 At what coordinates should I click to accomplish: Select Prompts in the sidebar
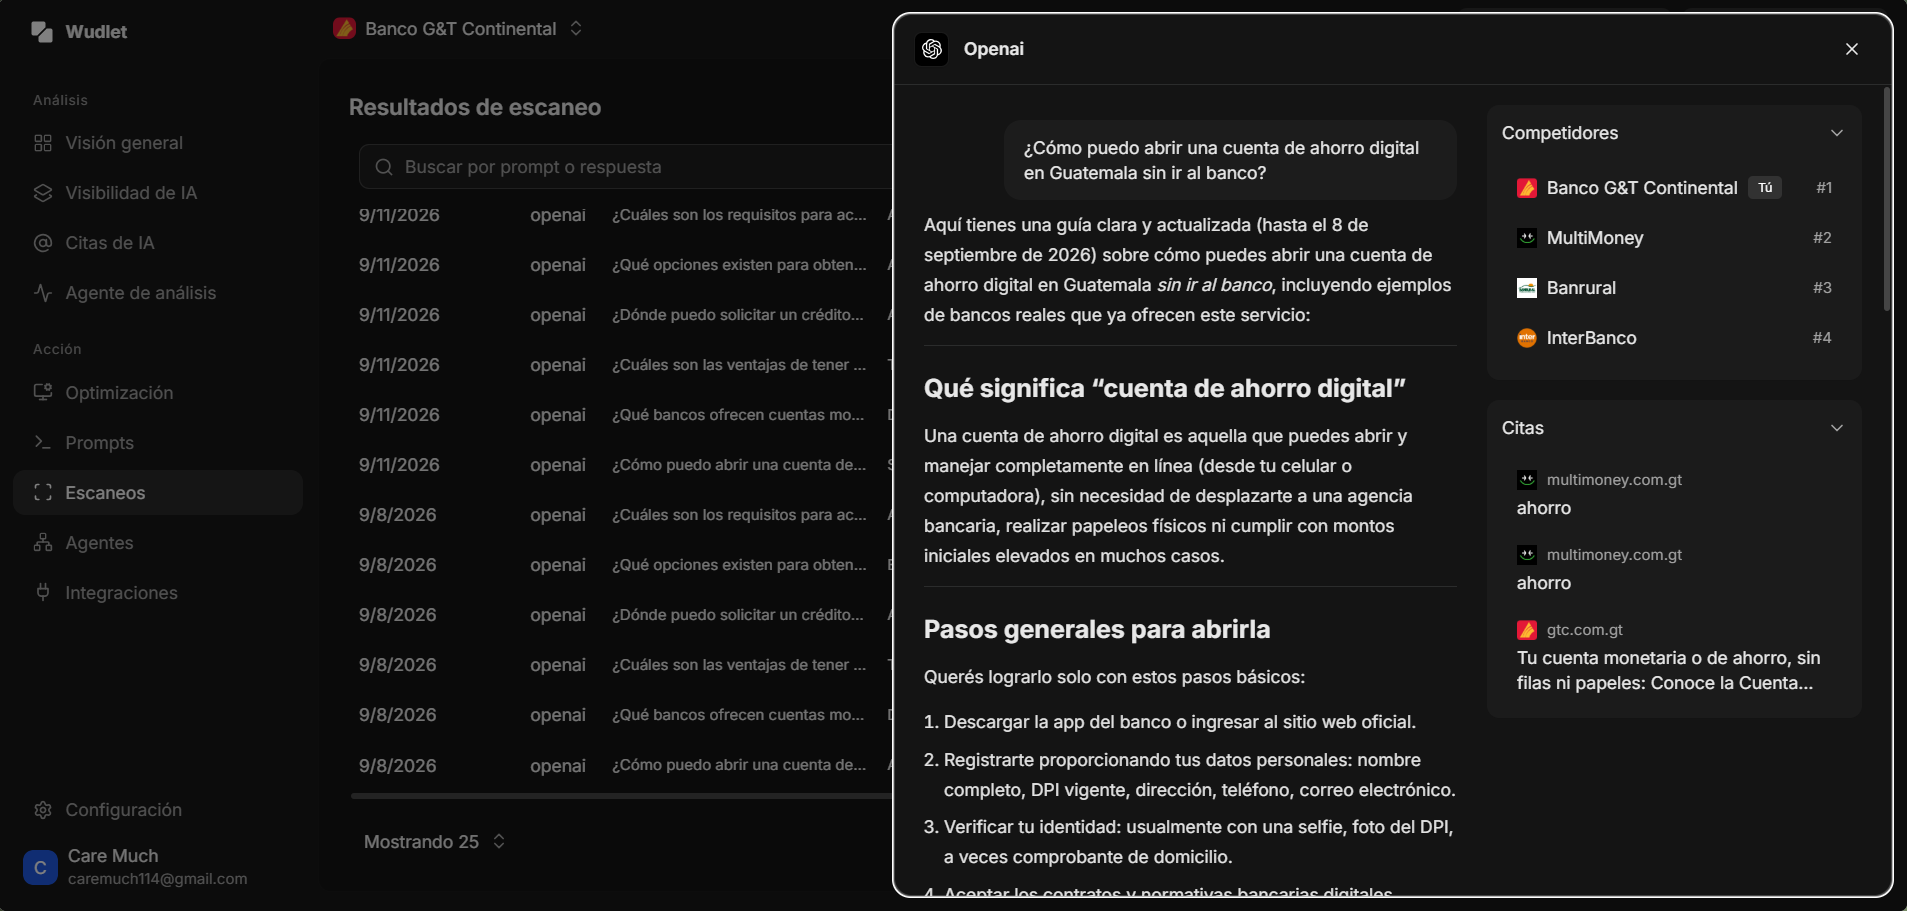pos(158,443)
